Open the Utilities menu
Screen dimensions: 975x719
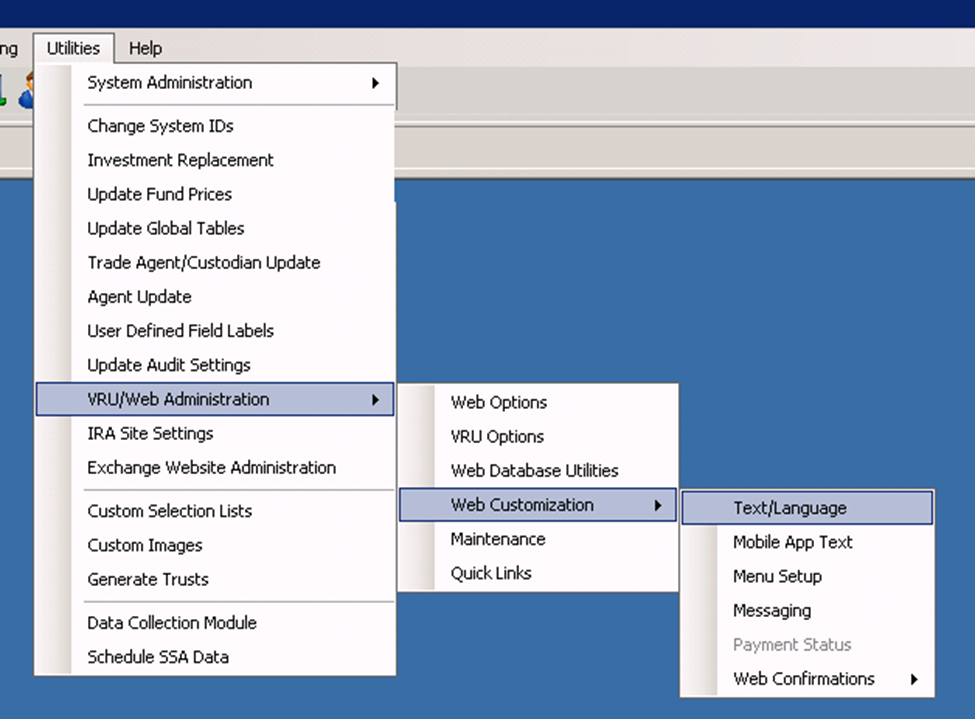click(73, 48)
